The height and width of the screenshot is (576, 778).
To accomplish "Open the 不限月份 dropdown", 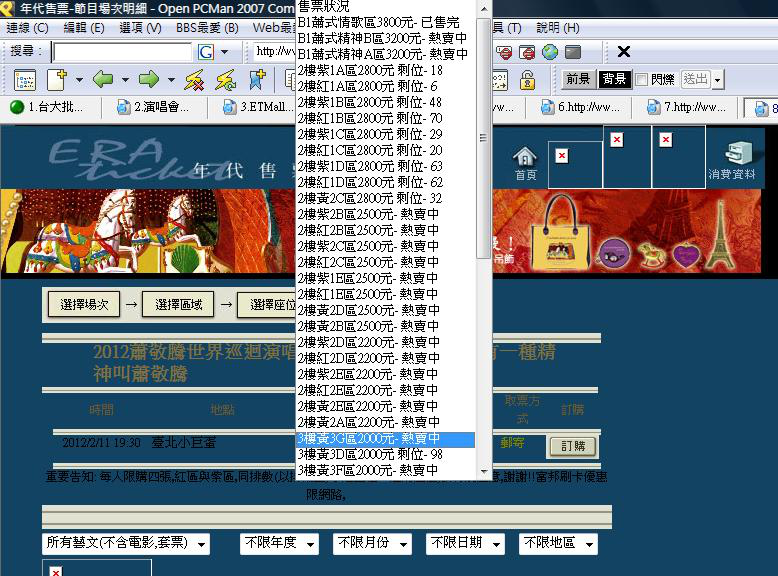I will point(373,543).
